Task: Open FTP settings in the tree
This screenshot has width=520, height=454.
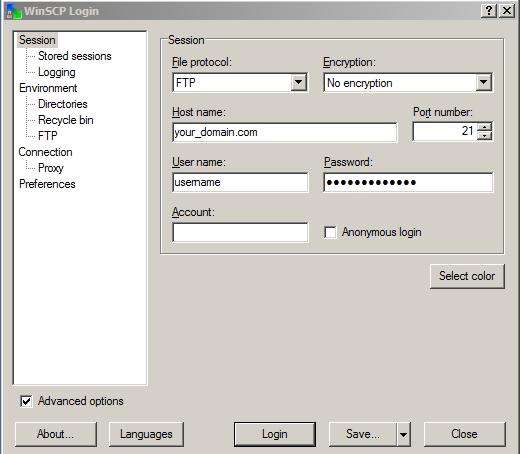Action: point(48,136)
